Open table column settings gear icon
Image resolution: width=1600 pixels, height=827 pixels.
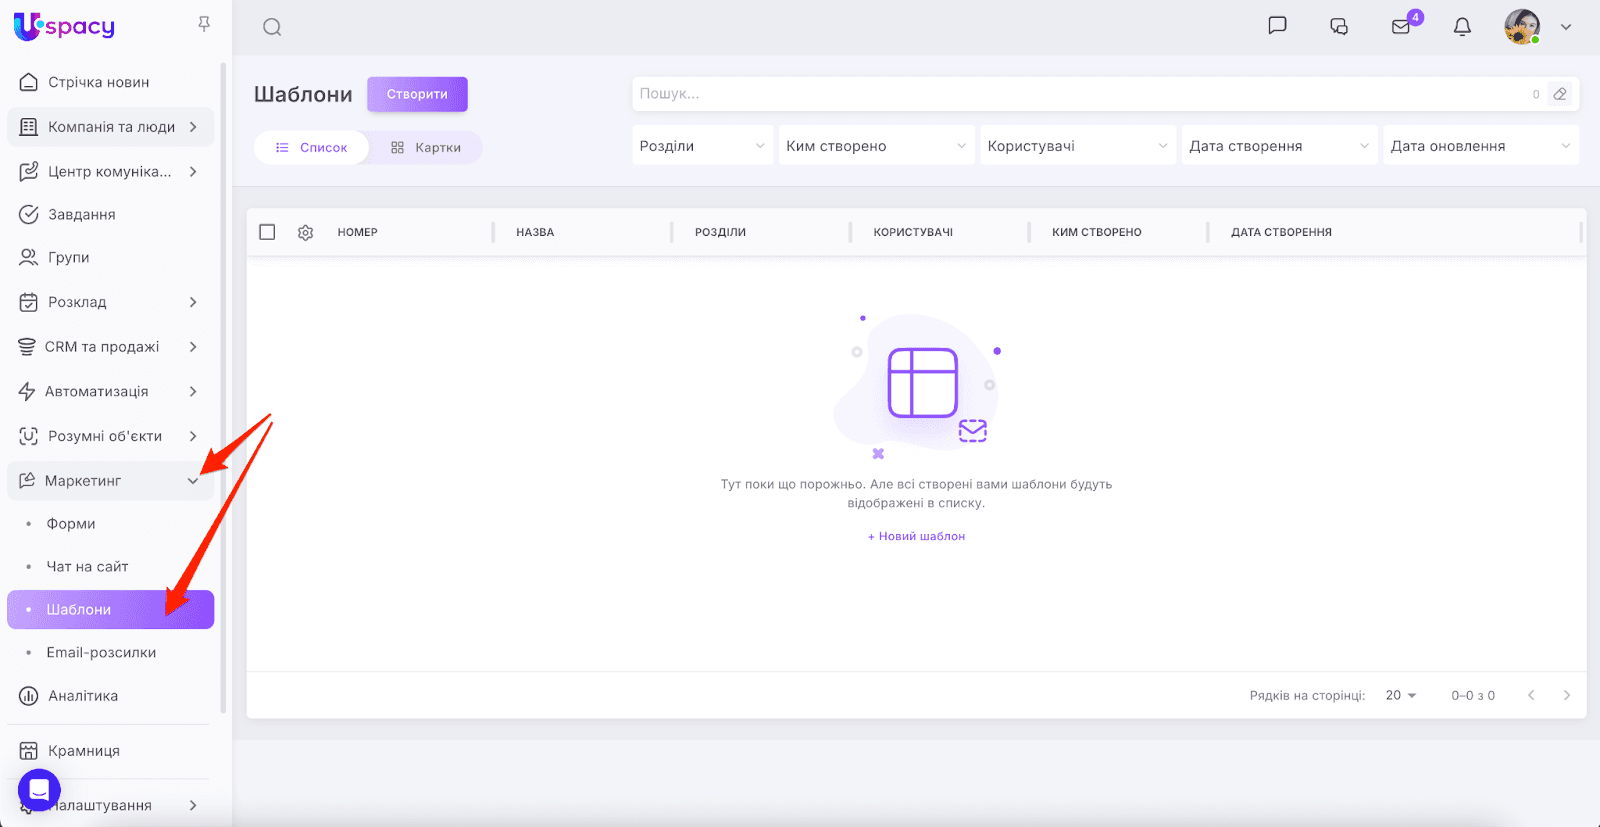(306, 232)
